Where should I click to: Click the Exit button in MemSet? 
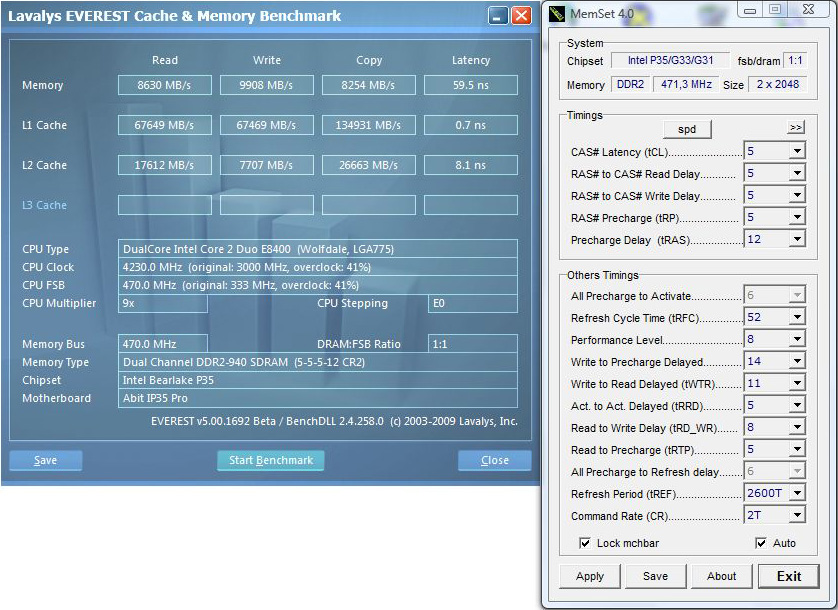click(789, 576)
